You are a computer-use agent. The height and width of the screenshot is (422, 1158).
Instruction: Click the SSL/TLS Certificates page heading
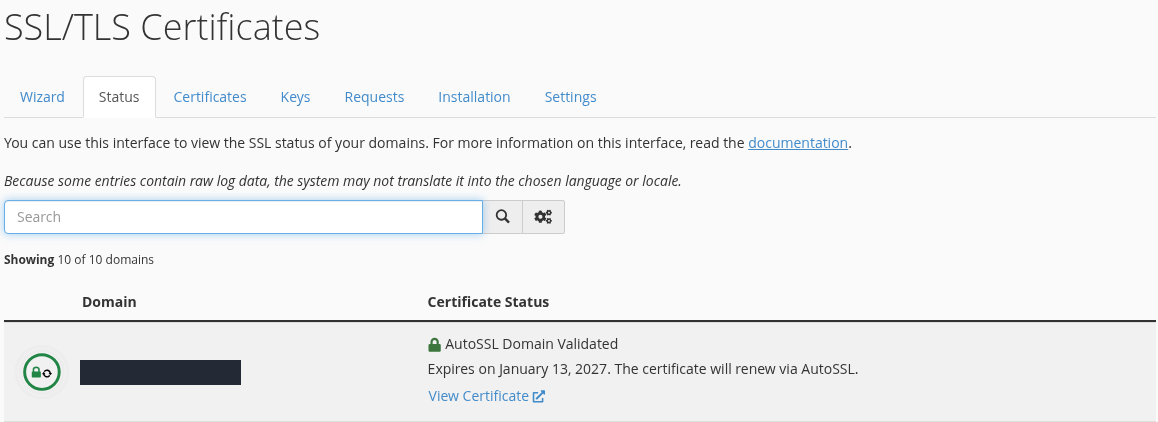[x=162, y=27]
